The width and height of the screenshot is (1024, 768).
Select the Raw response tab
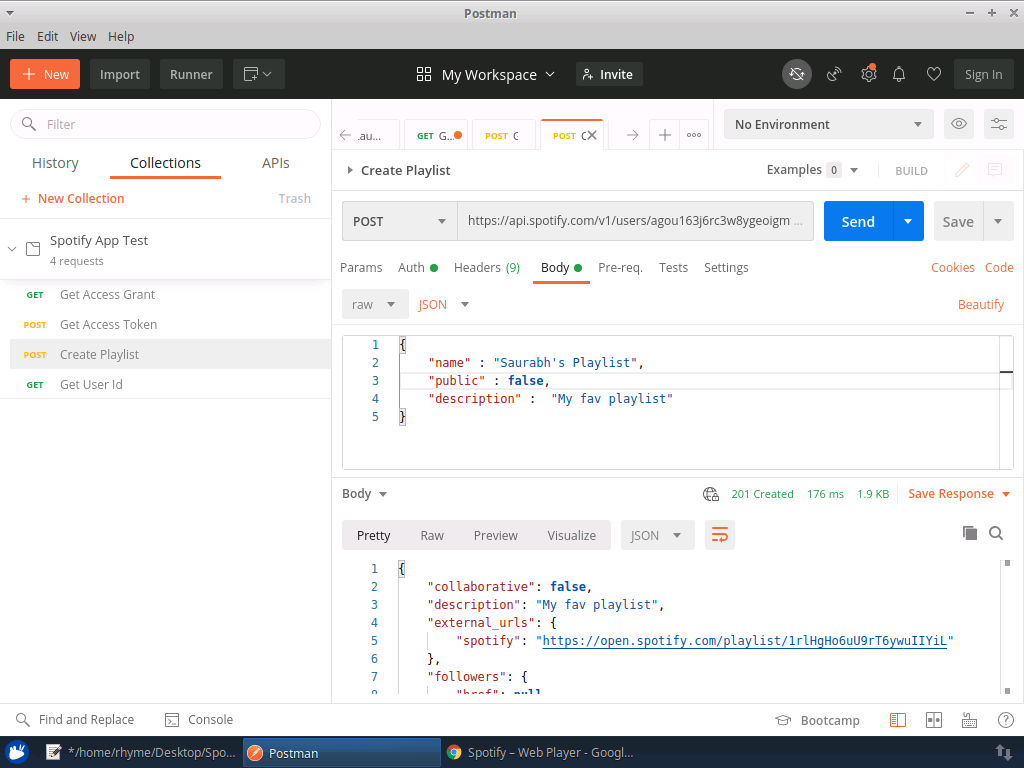click(431, 535)
